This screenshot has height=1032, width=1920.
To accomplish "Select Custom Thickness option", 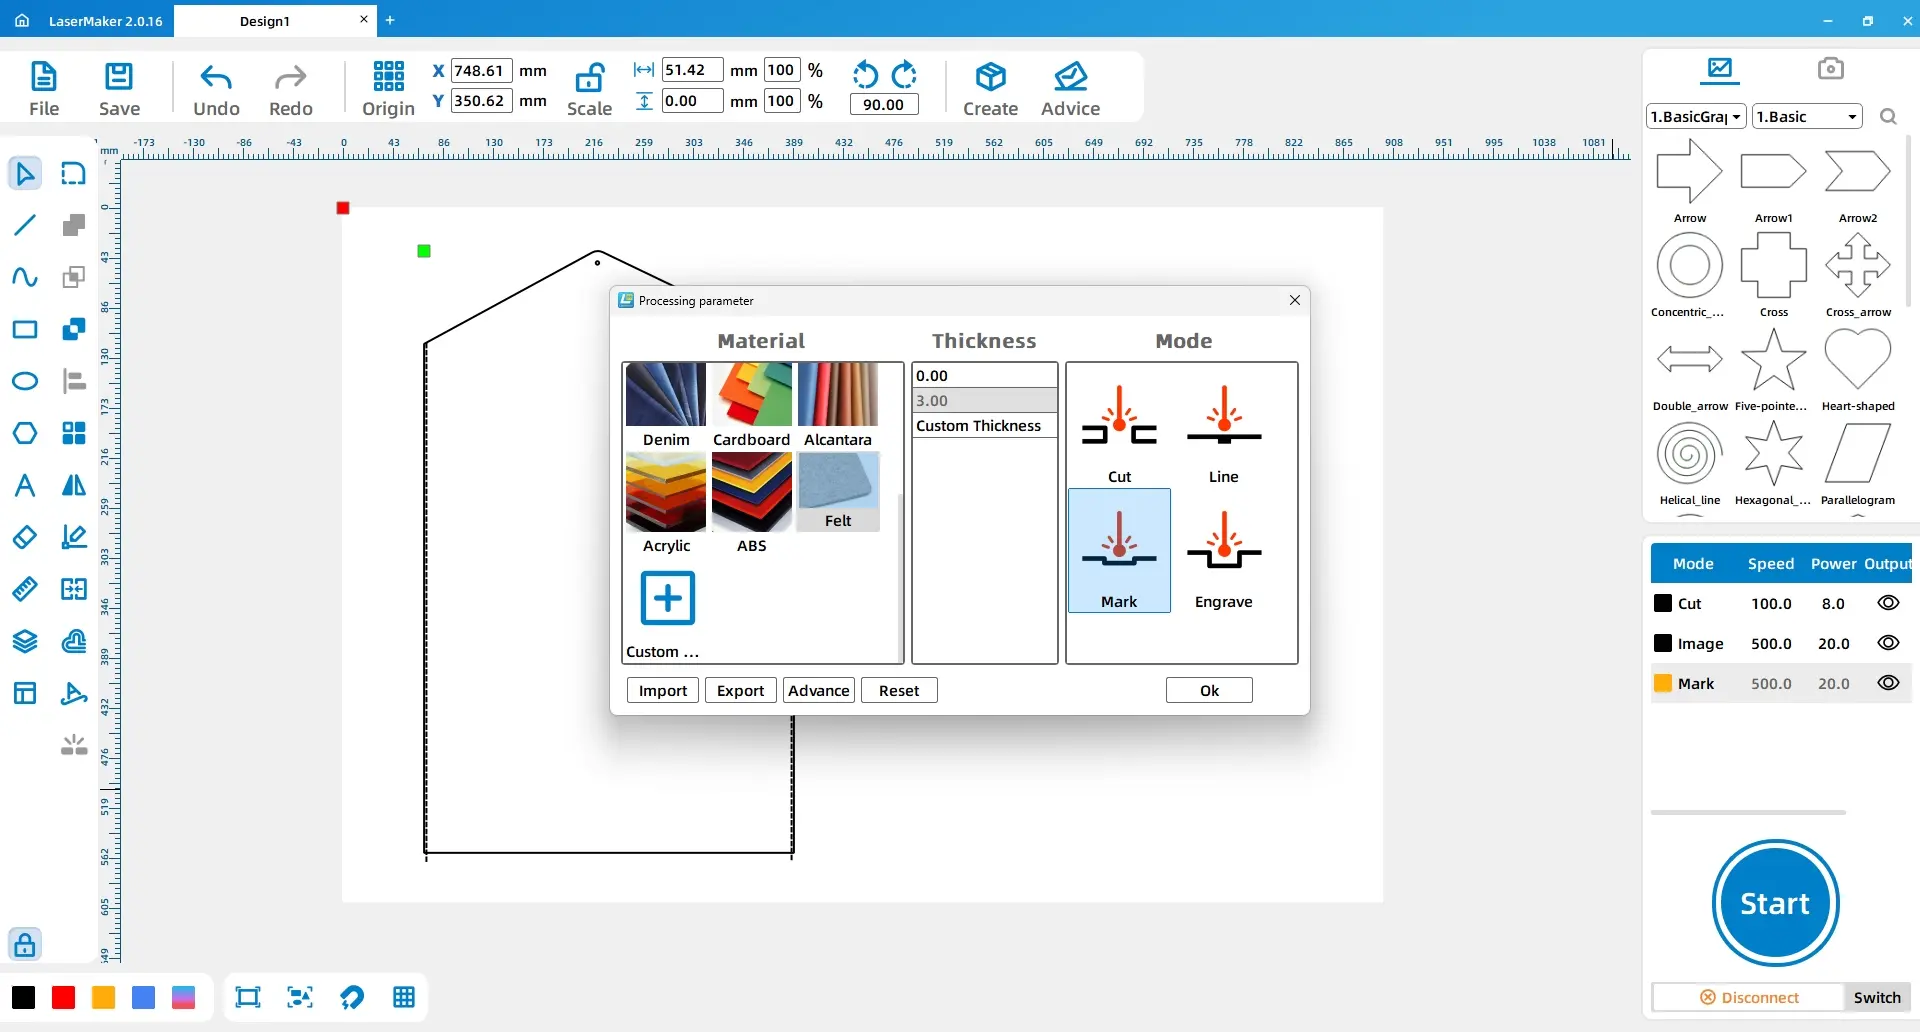I will 984,425.
